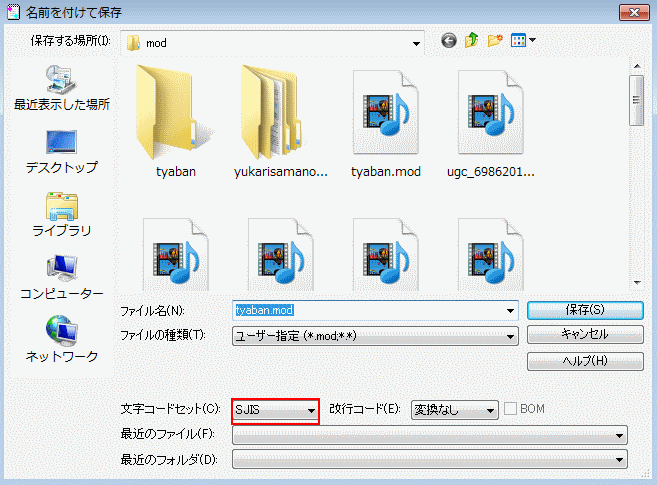
Task: Open the 文字コードセット SJIS dropdown
Action: pos(275,410)
